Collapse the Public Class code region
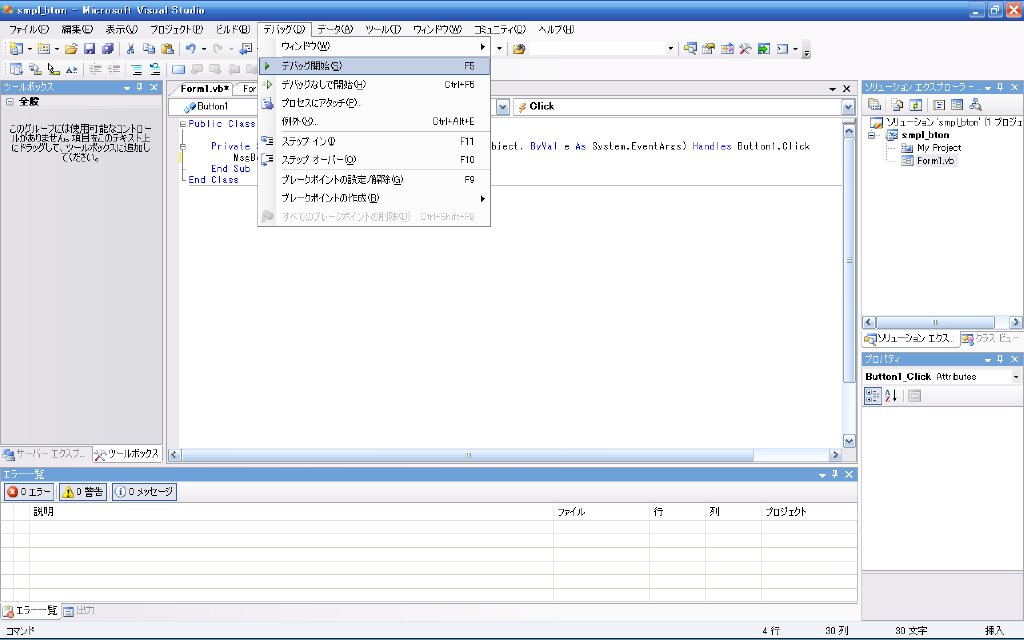Viewport: 1024px width, 640px height. click(183, 123)
